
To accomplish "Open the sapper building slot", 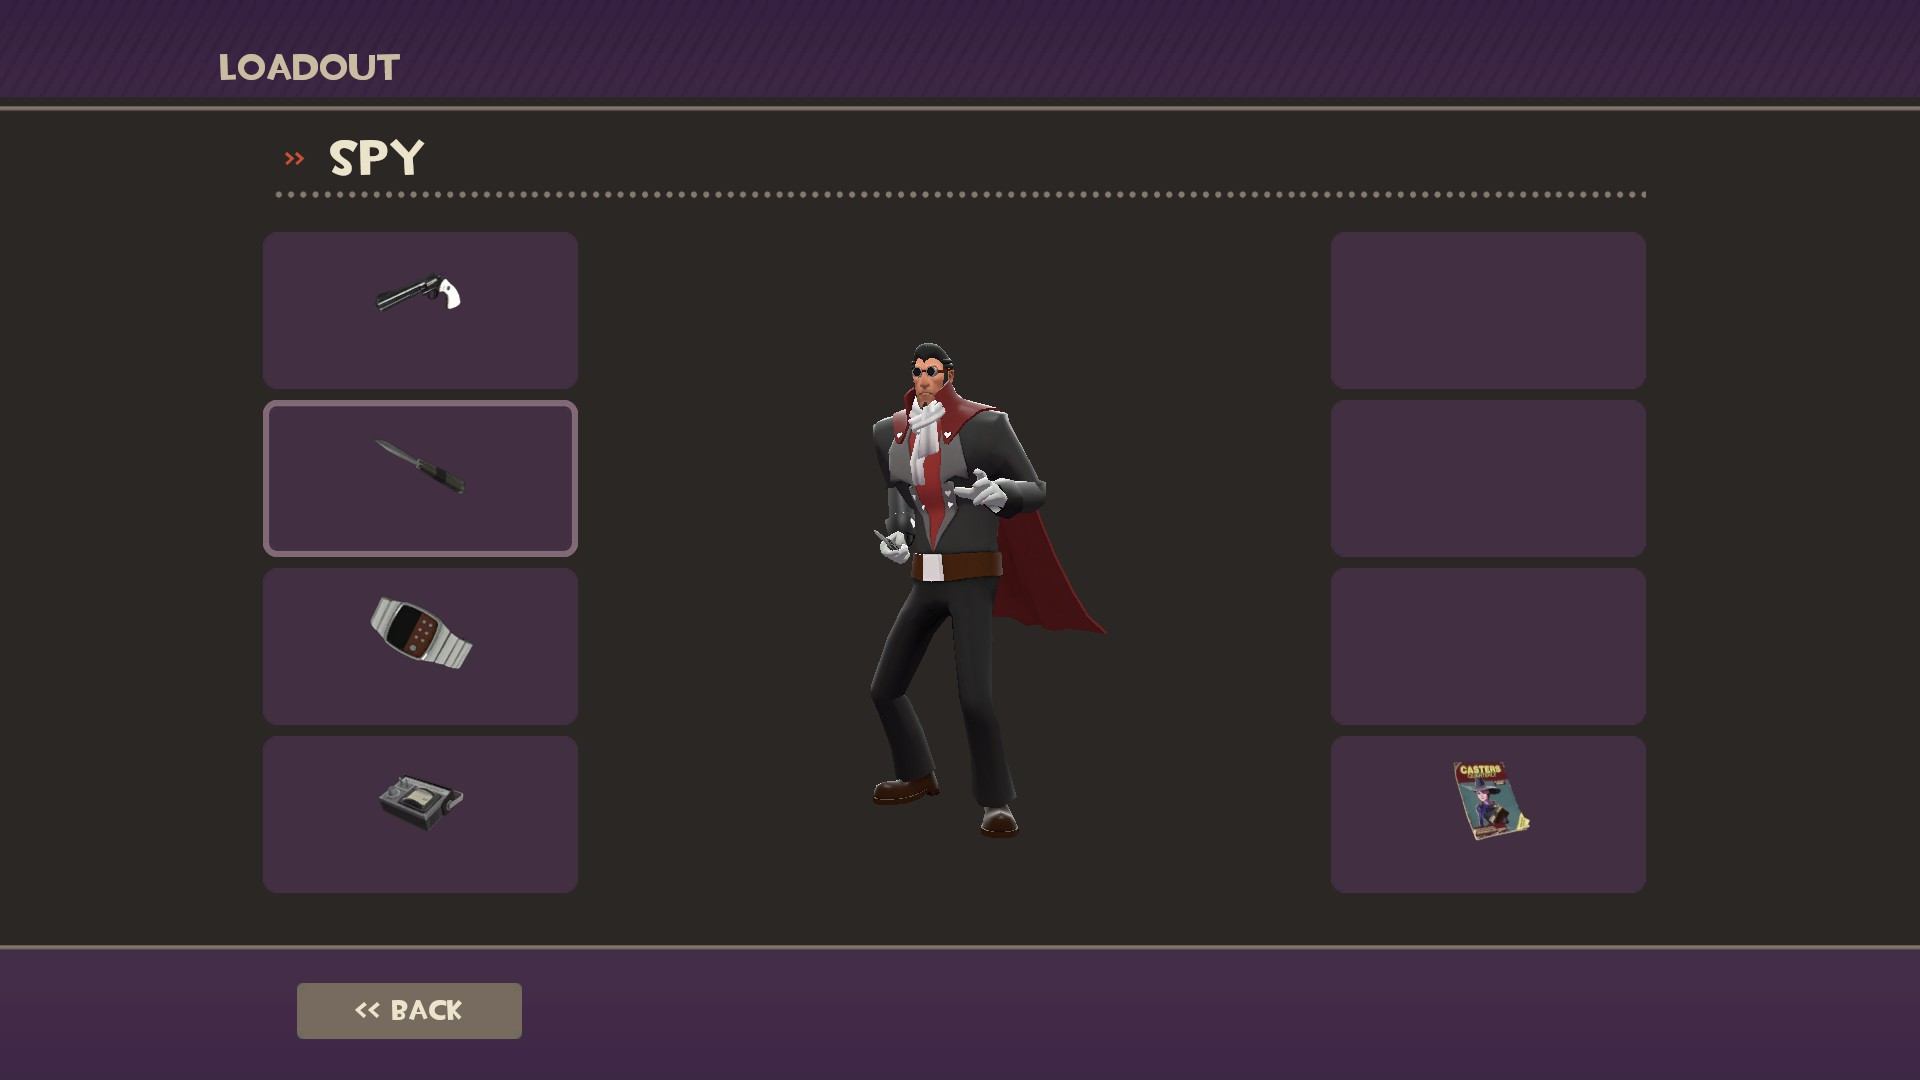I will tap(420, 814).
